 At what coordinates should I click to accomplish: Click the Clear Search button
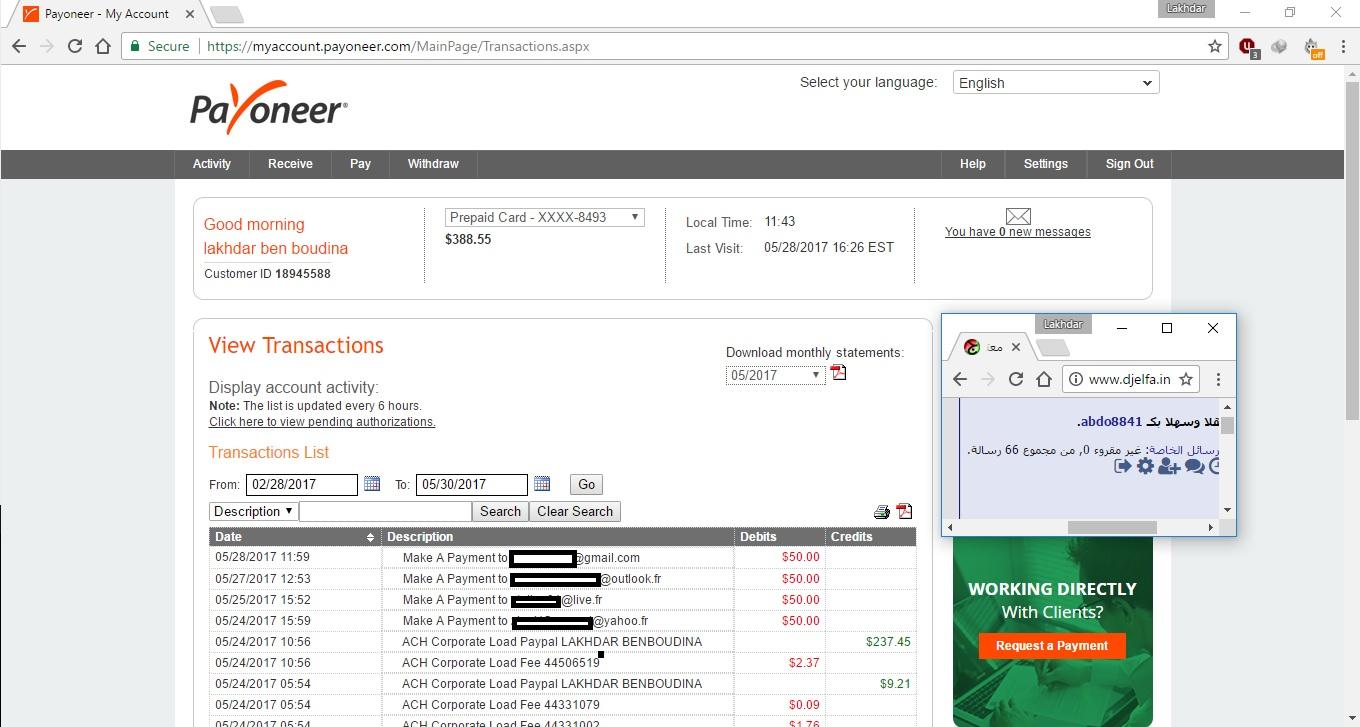(x=575, y=511)
